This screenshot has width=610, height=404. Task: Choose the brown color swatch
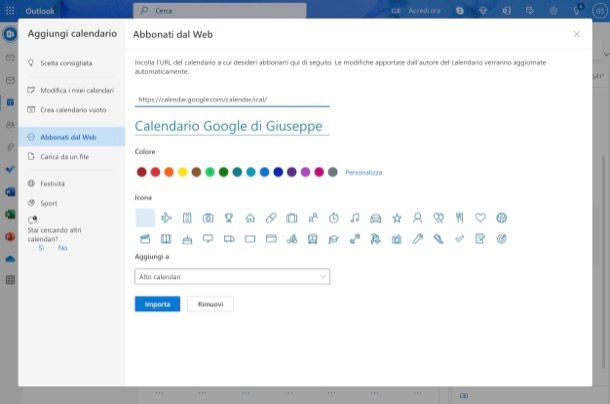(x=196, y=172)
